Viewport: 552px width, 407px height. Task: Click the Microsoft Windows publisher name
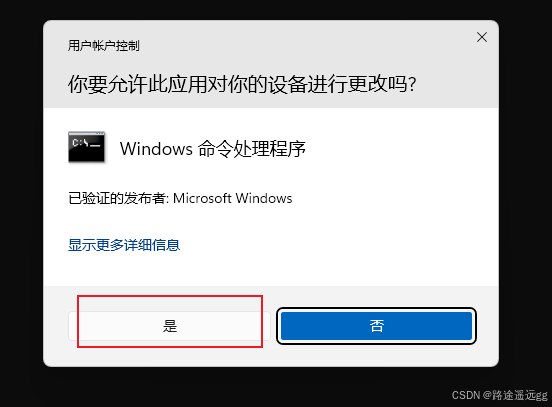point(233,198)
